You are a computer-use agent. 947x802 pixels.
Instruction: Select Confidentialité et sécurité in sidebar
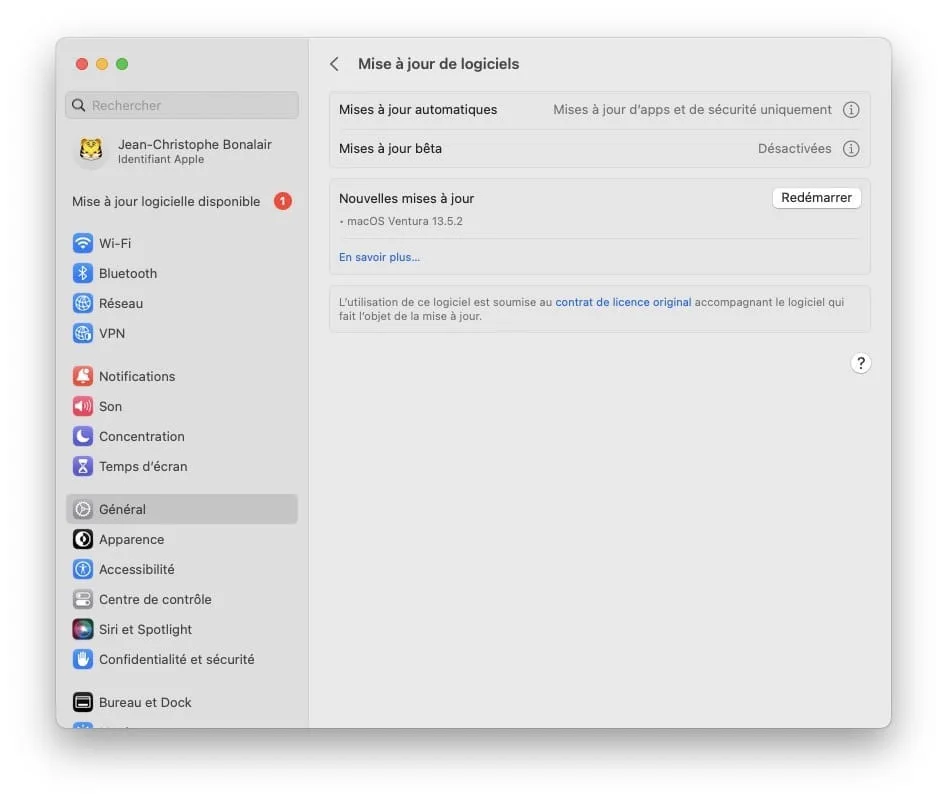[176, 660]
